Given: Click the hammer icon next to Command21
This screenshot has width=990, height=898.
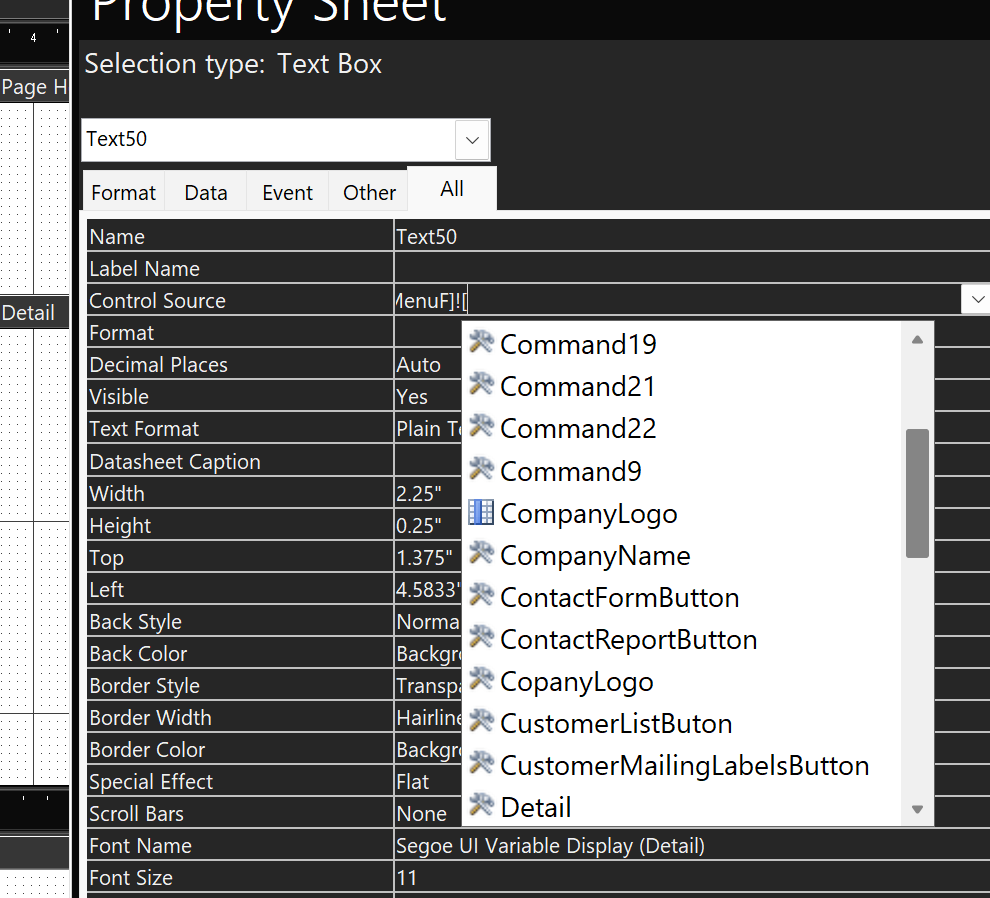Looking at the screenshot, I should (481, 385).
